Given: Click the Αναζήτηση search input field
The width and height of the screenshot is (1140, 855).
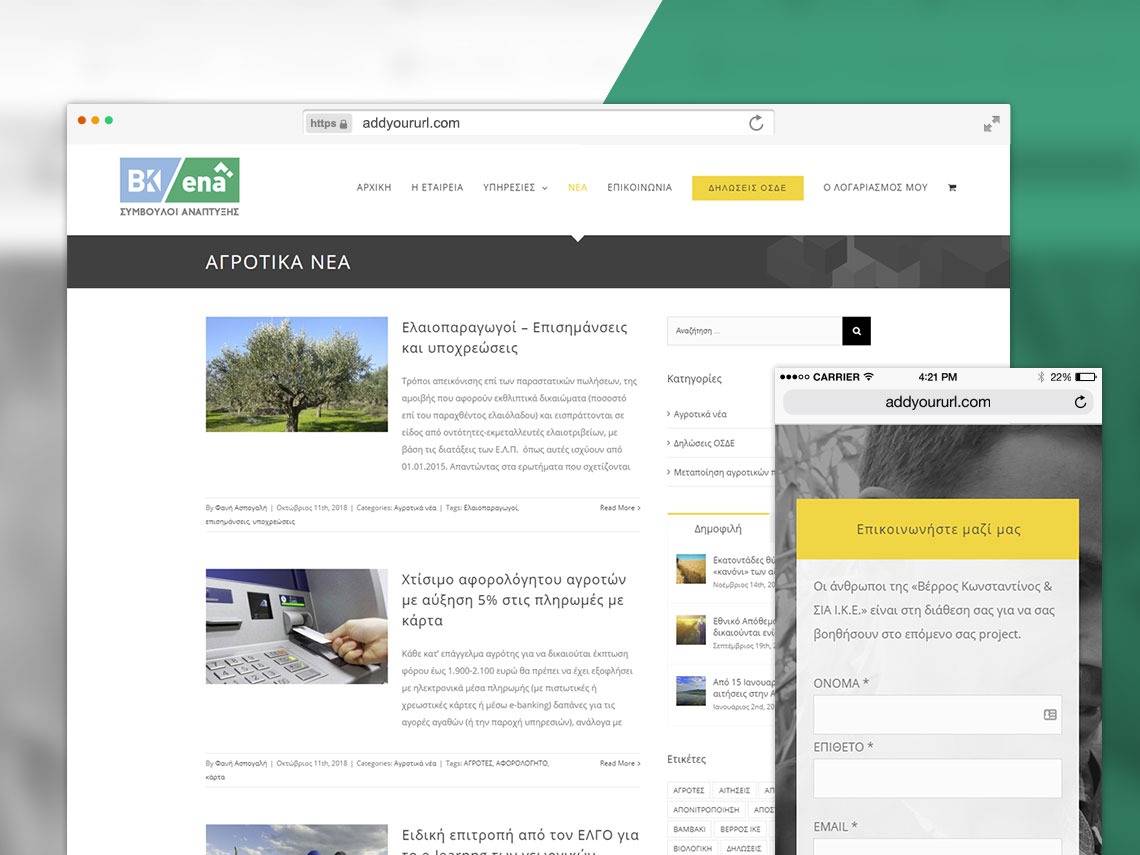Looking at the screenshot, I should (x=755, y=331).
